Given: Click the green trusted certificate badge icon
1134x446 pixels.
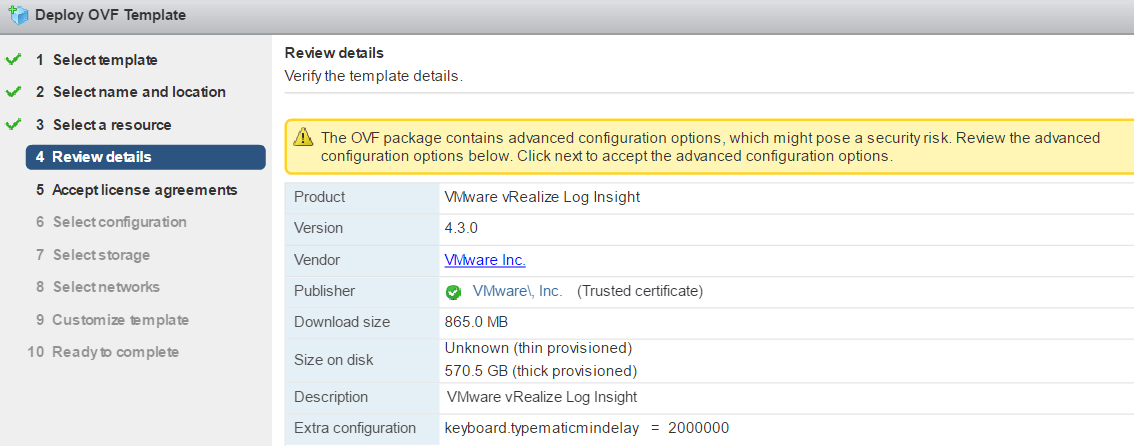Looking at the screenshot, I should point(453,292).
